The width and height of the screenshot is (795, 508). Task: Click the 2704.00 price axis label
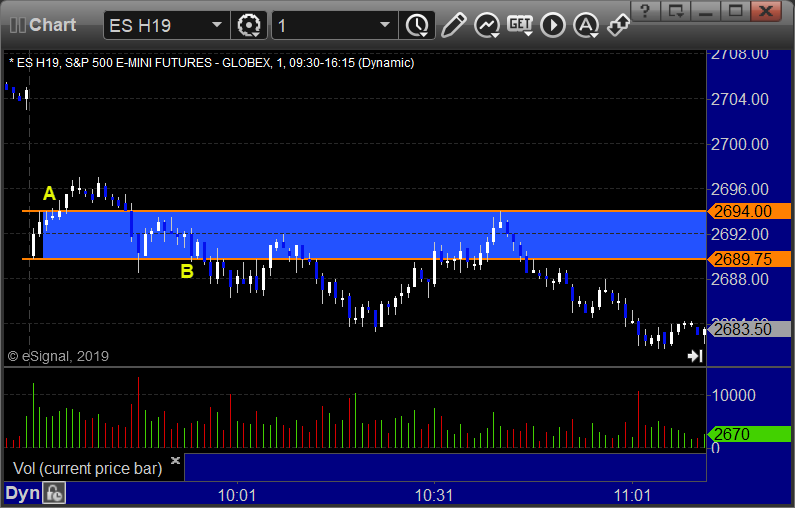pos(740,99)
